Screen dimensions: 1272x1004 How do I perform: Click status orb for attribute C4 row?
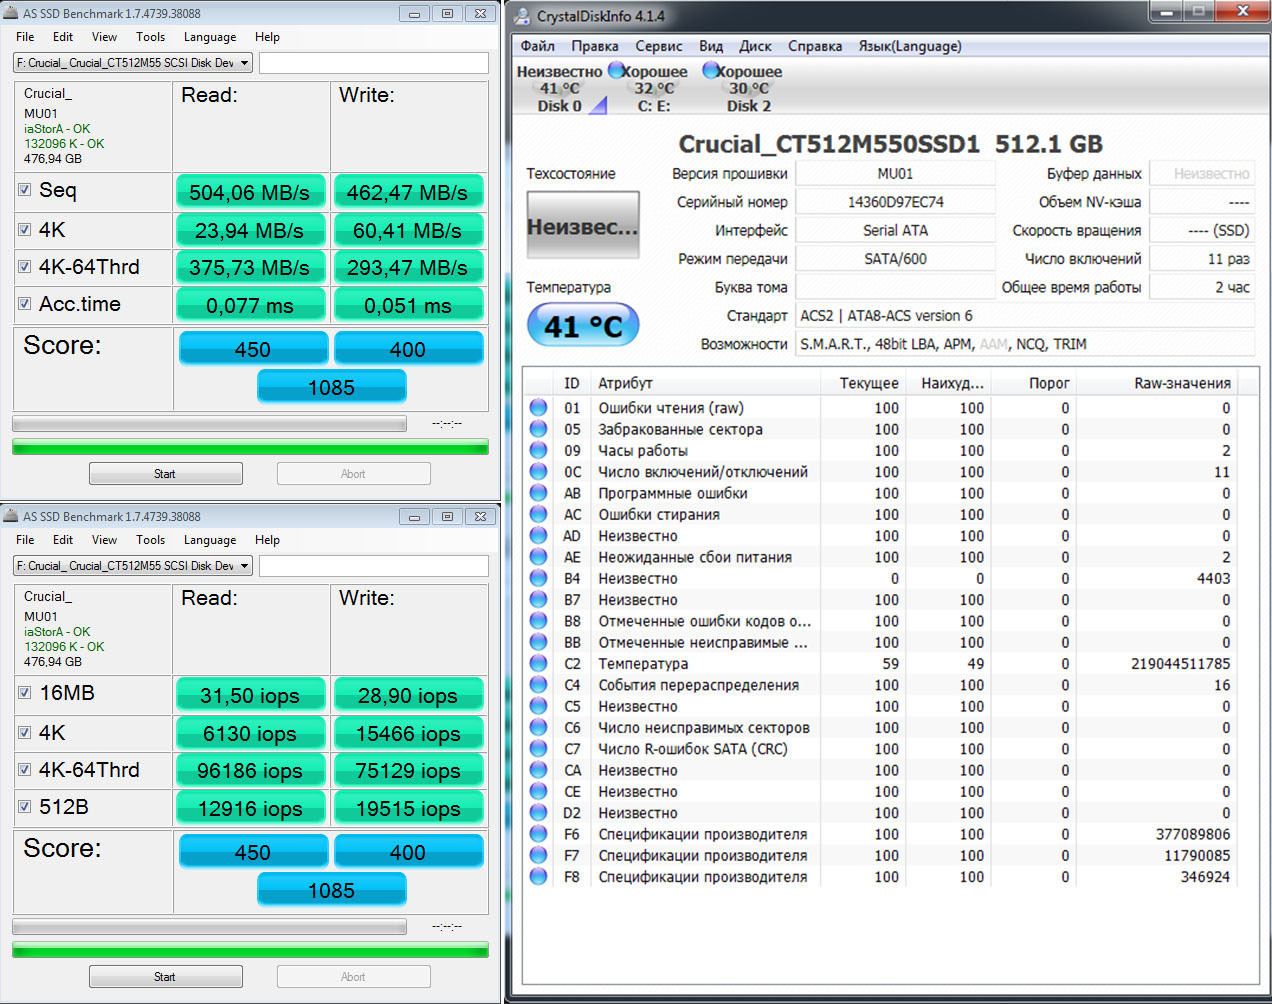[538, 685]
